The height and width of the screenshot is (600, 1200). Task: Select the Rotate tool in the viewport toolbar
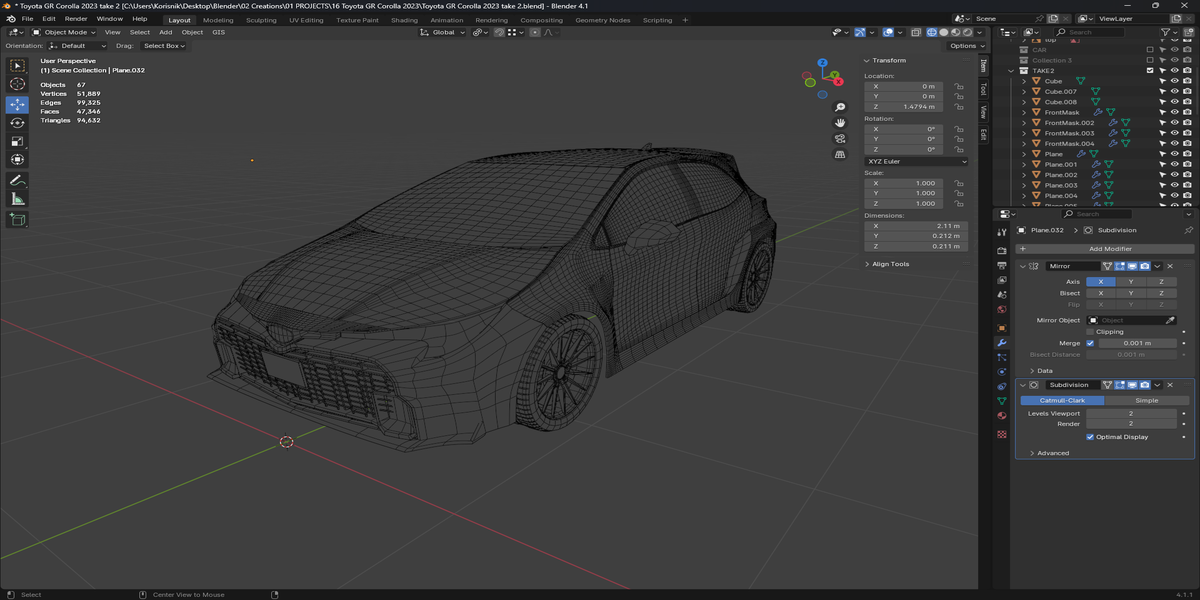tap(17, 122)
